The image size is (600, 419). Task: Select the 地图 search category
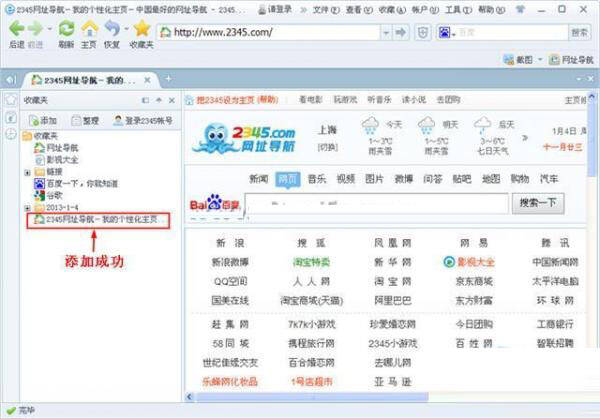[491, 179]
